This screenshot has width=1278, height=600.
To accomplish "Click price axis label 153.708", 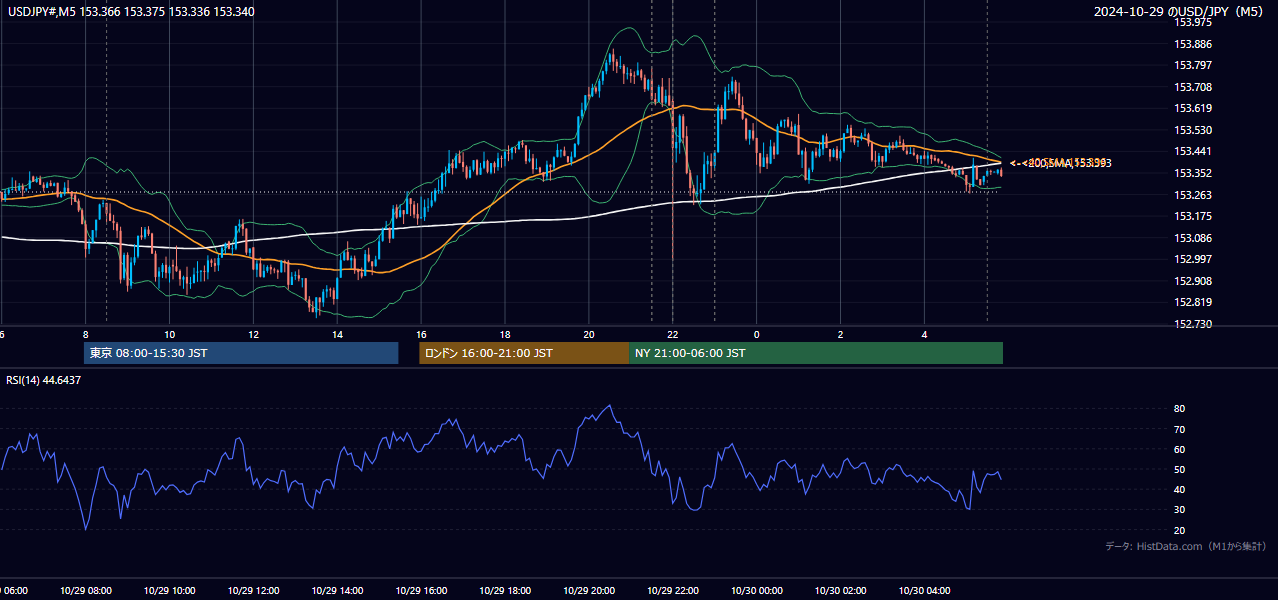I will point(1193,87).
